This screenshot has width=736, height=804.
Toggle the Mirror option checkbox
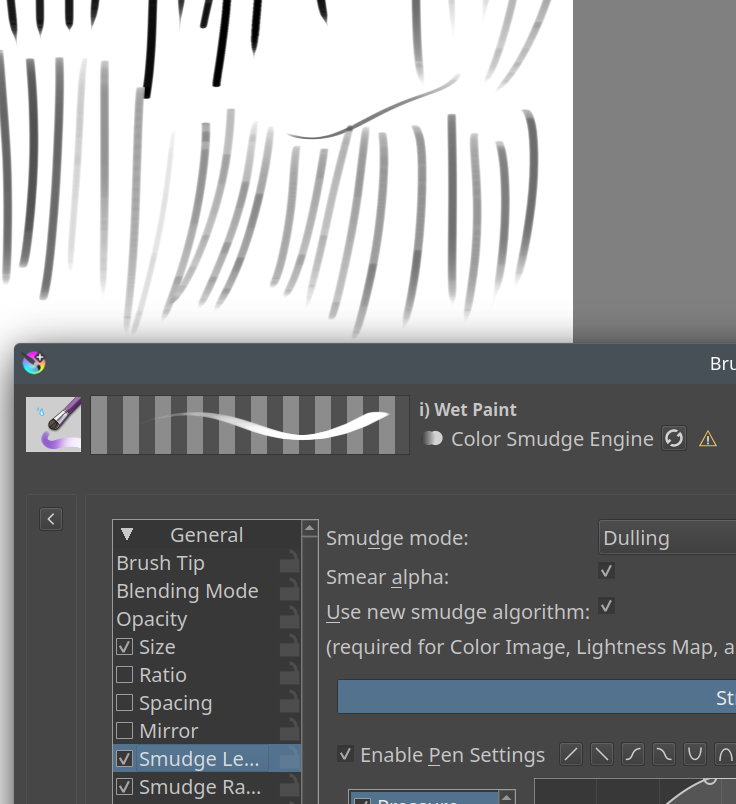125,731
